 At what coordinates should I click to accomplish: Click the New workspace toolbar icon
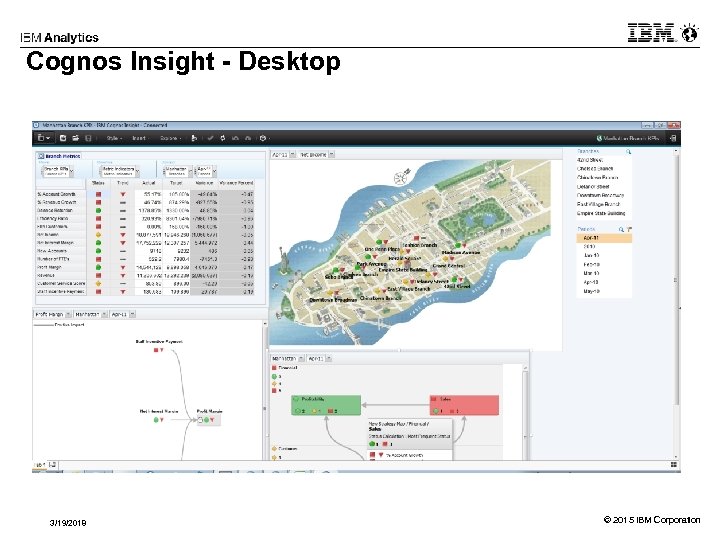click(x=63, y=138)
